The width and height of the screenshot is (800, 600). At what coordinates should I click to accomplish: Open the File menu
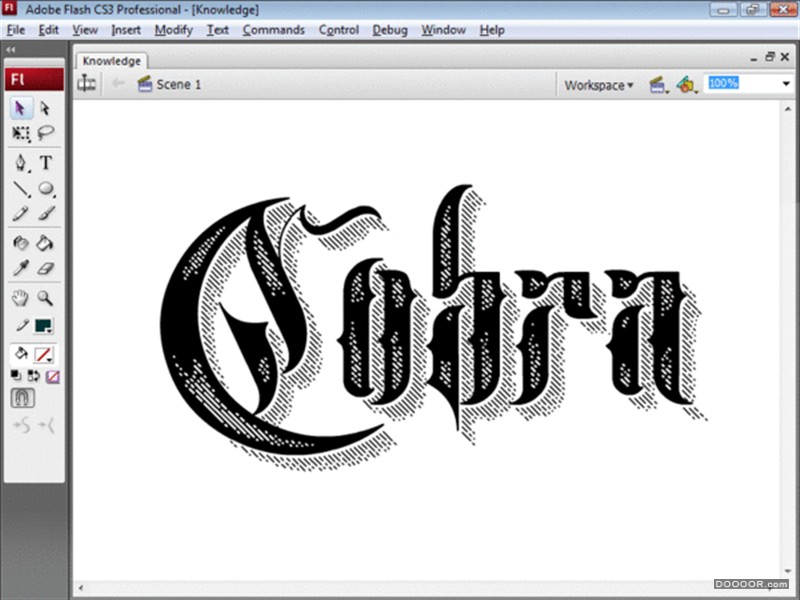16,30
